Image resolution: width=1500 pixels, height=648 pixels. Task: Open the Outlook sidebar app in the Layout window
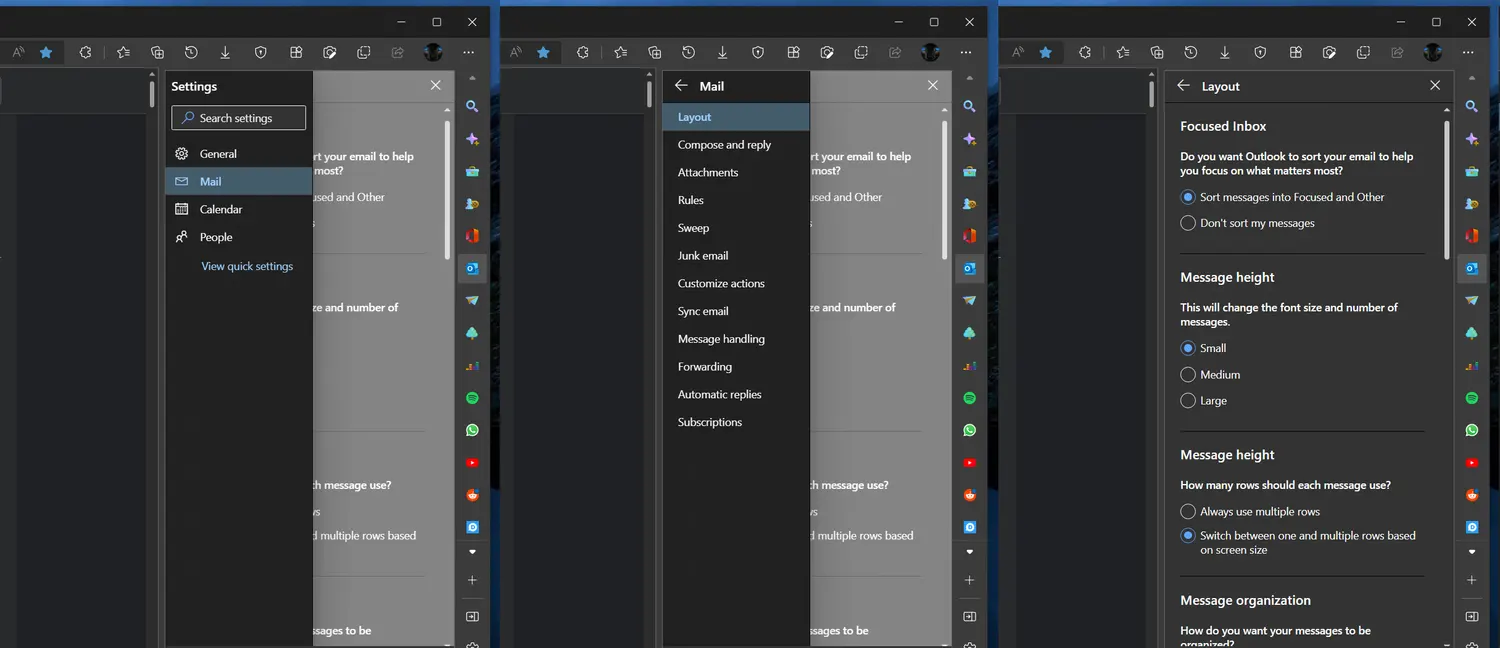pyautogui.click(x=1471, y=268)
